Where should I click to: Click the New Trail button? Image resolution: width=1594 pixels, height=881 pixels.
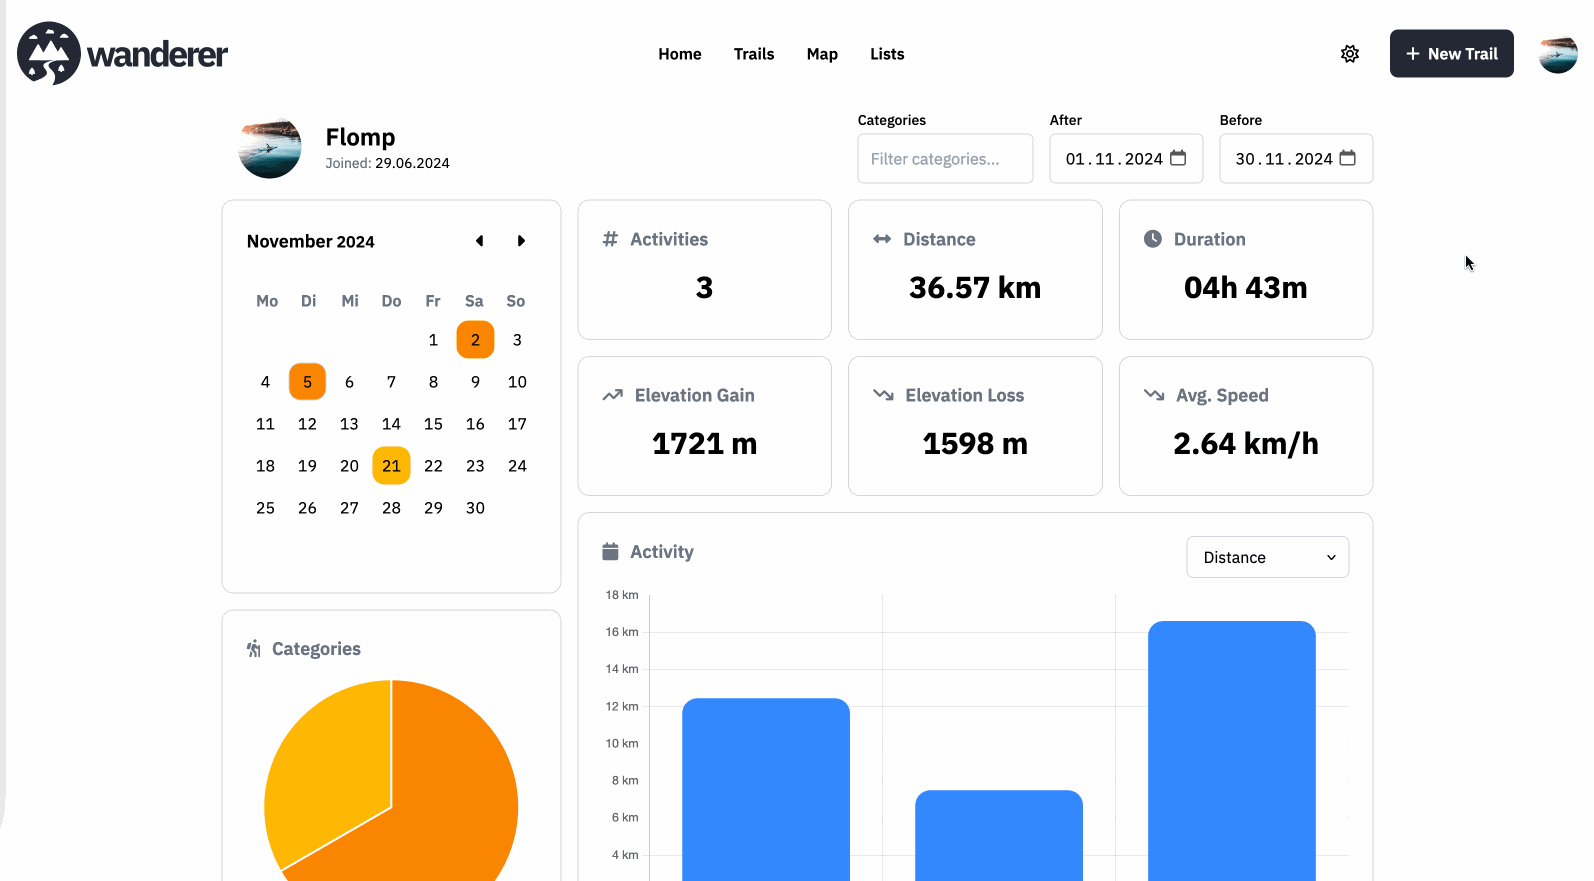point(1451,54)
